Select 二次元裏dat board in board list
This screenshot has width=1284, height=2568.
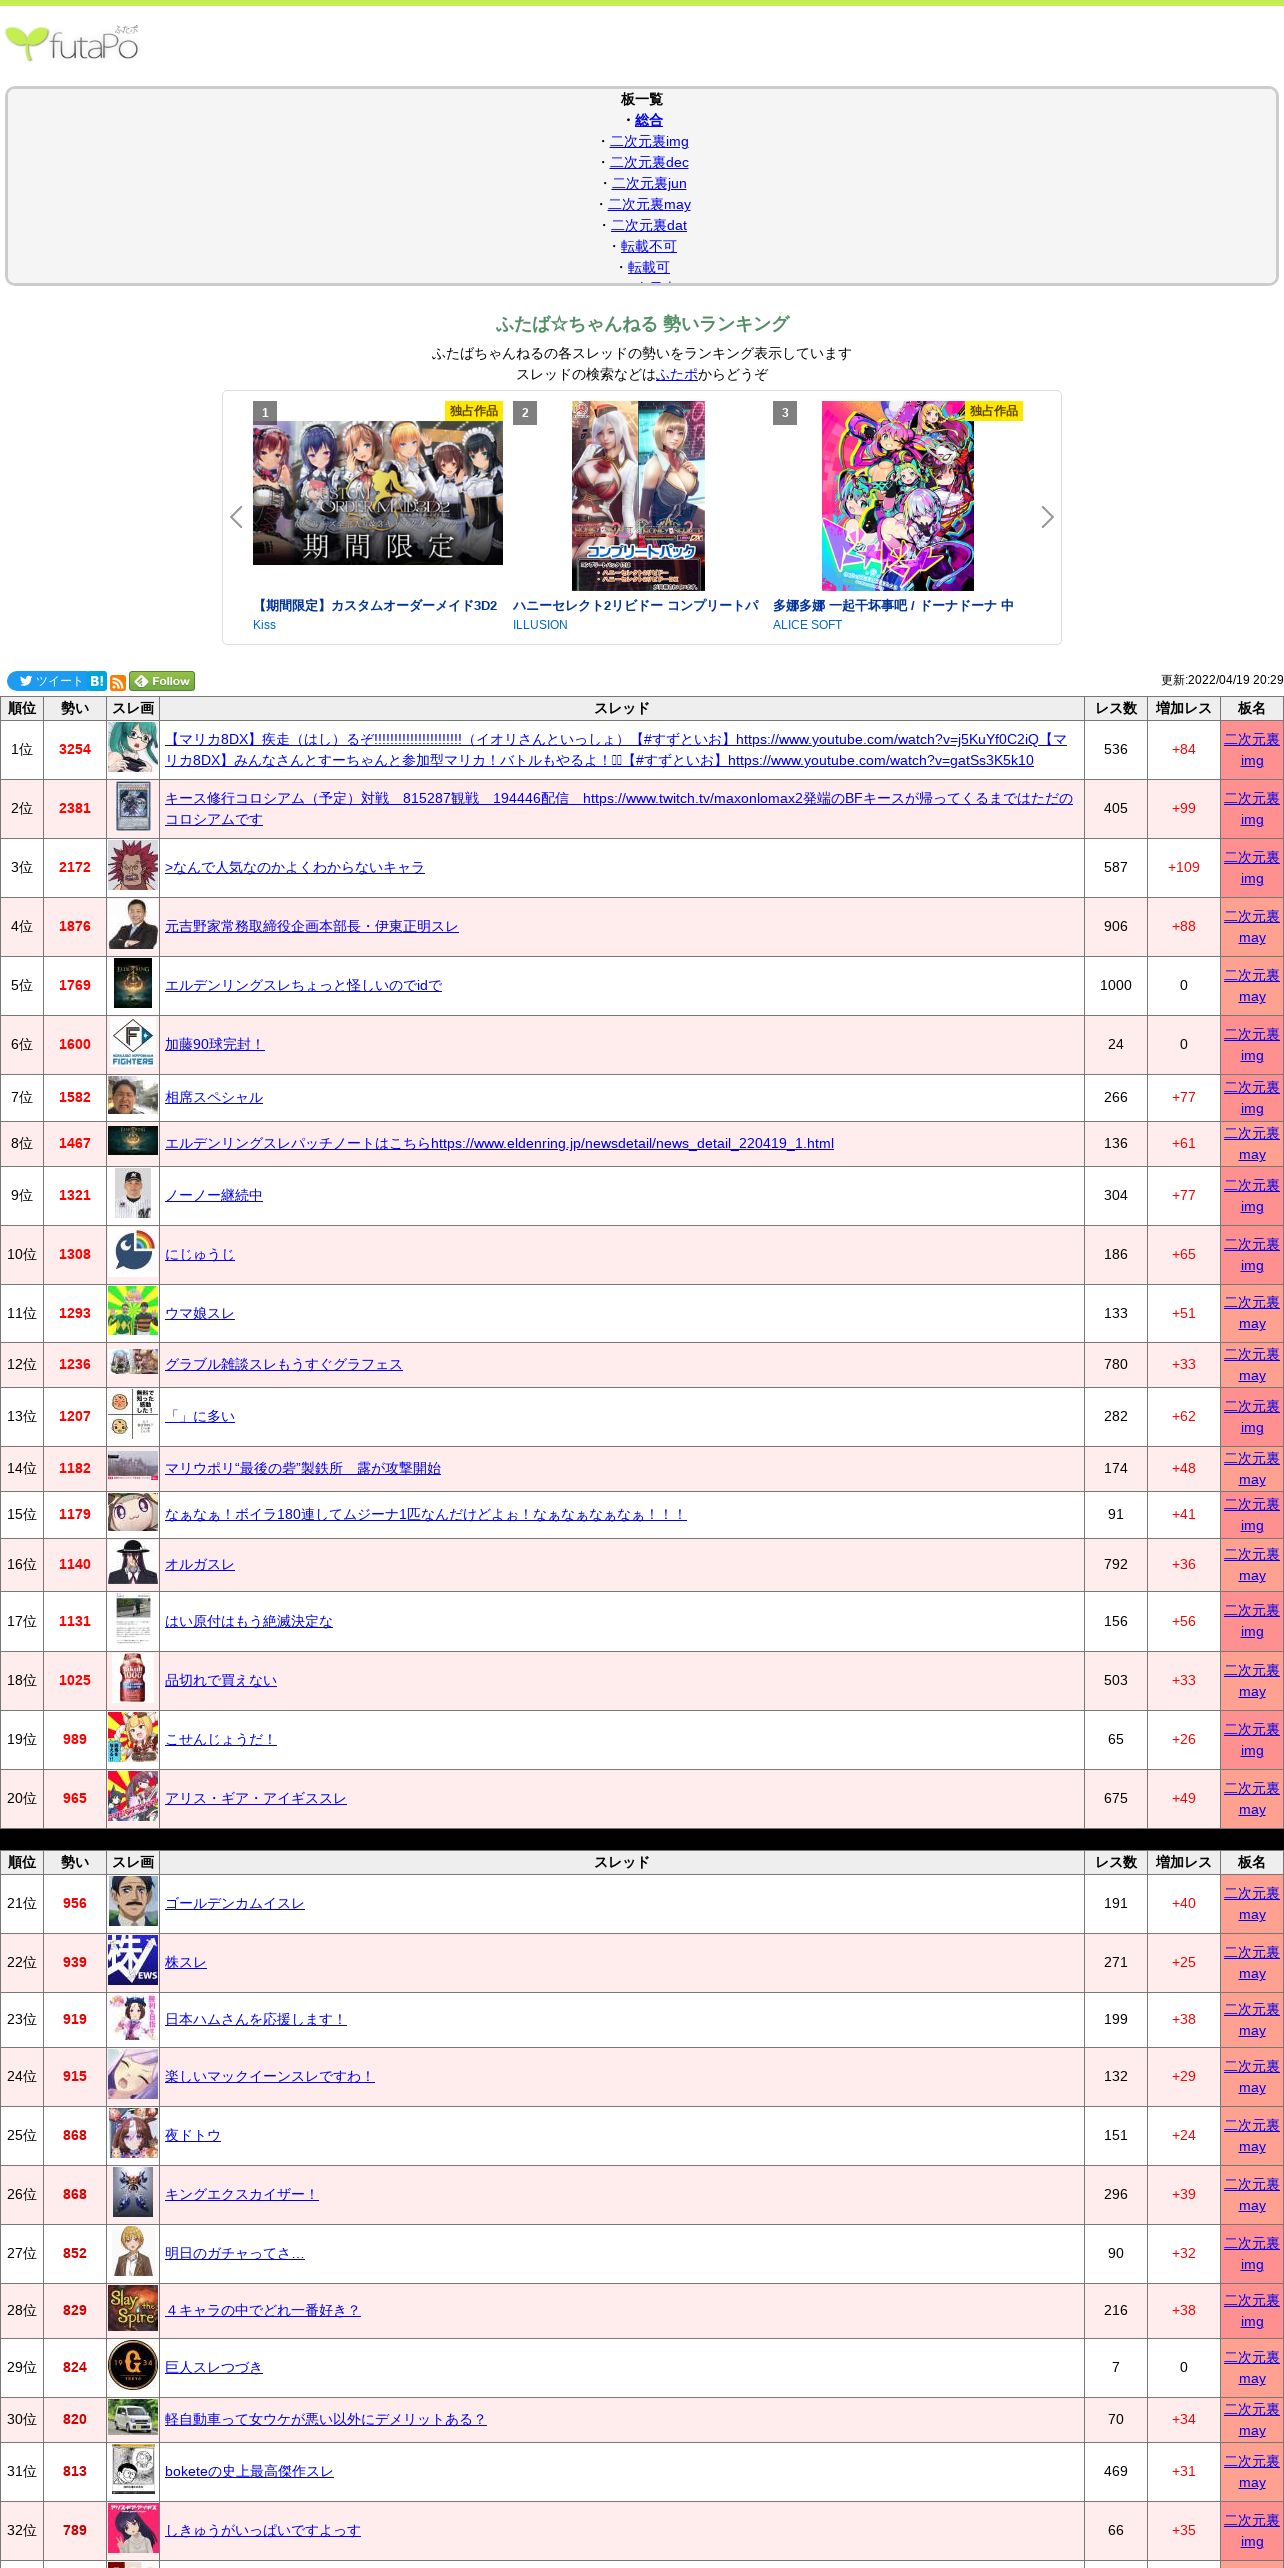pyautogui.click(x=649, y=225)
